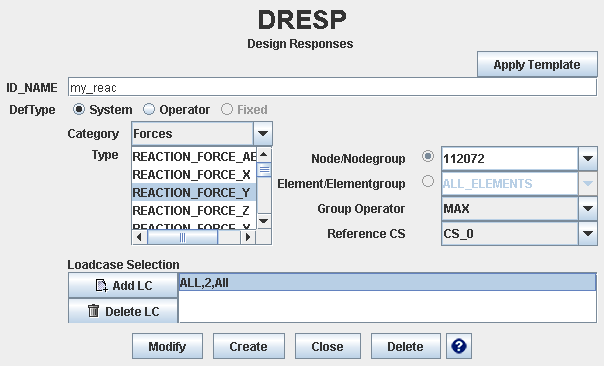
Task: Select the Node/Nodegroup radio button
Action: 428,156
